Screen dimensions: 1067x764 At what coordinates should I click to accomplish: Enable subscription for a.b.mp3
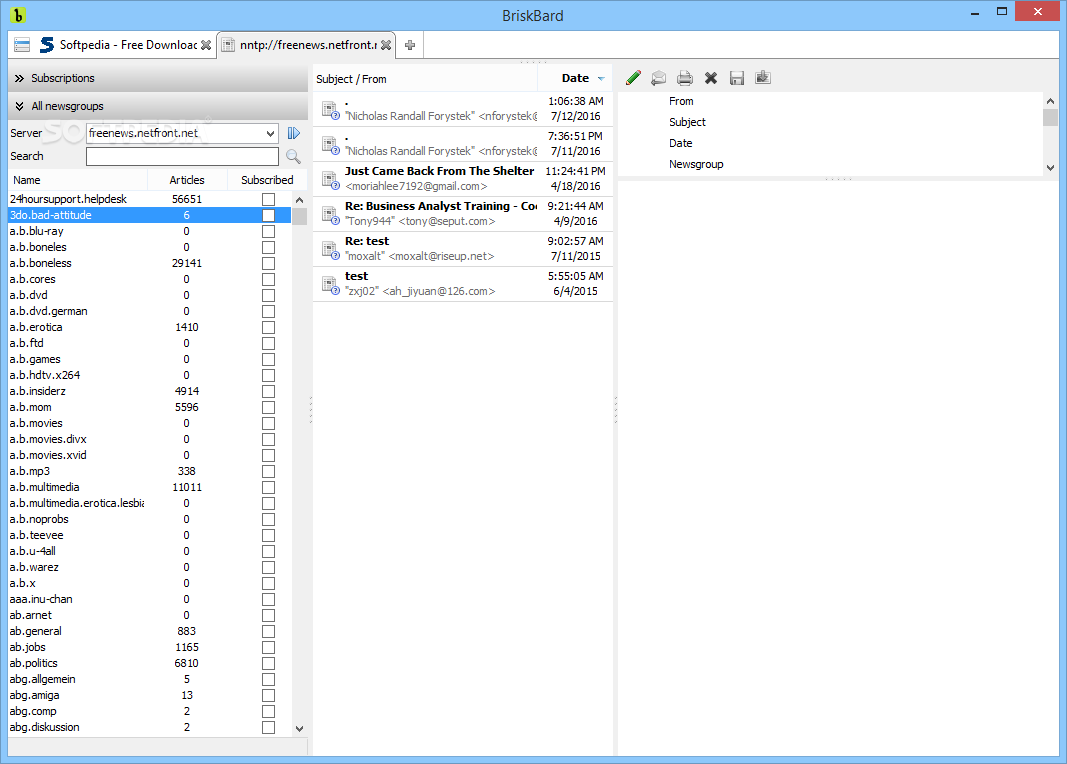click(x=269, y=471)
